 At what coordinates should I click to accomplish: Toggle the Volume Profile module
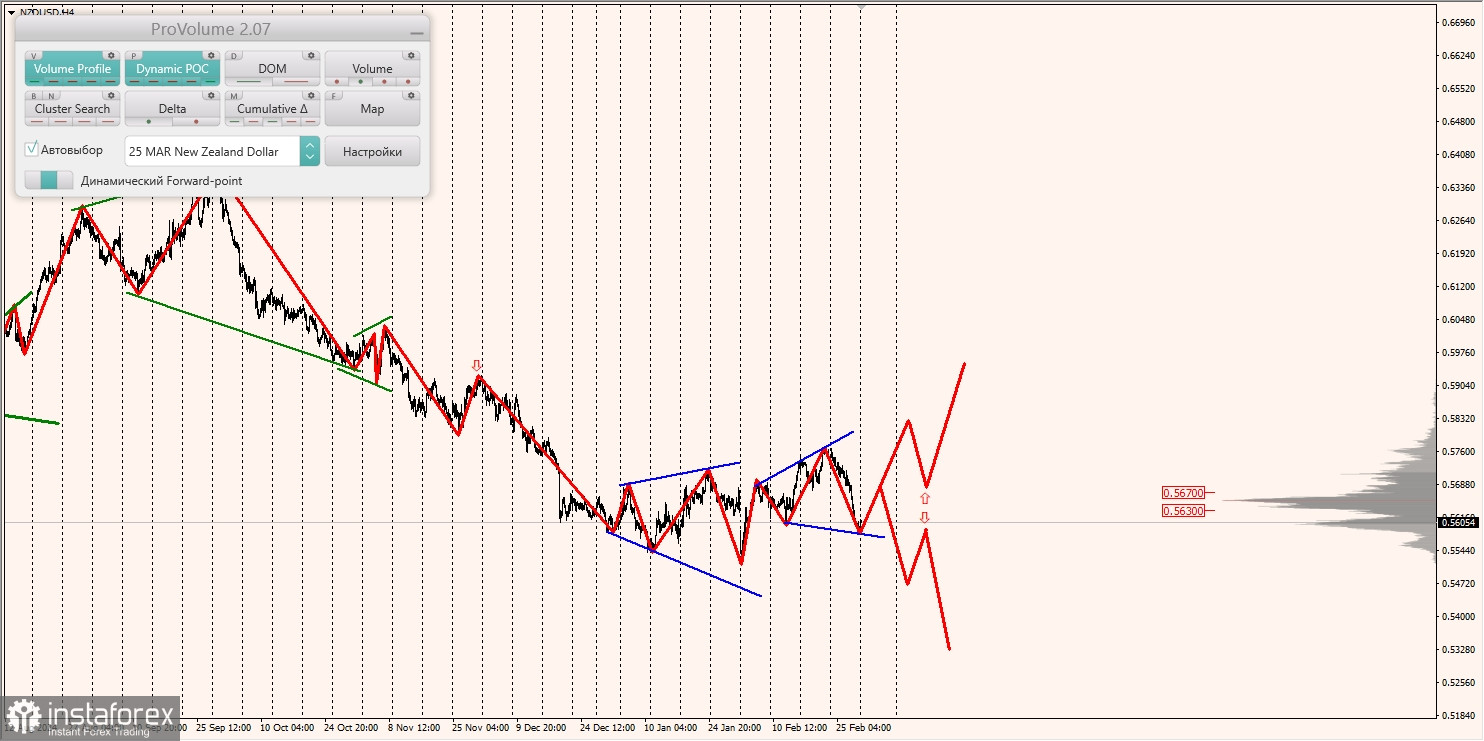(72, 69)
